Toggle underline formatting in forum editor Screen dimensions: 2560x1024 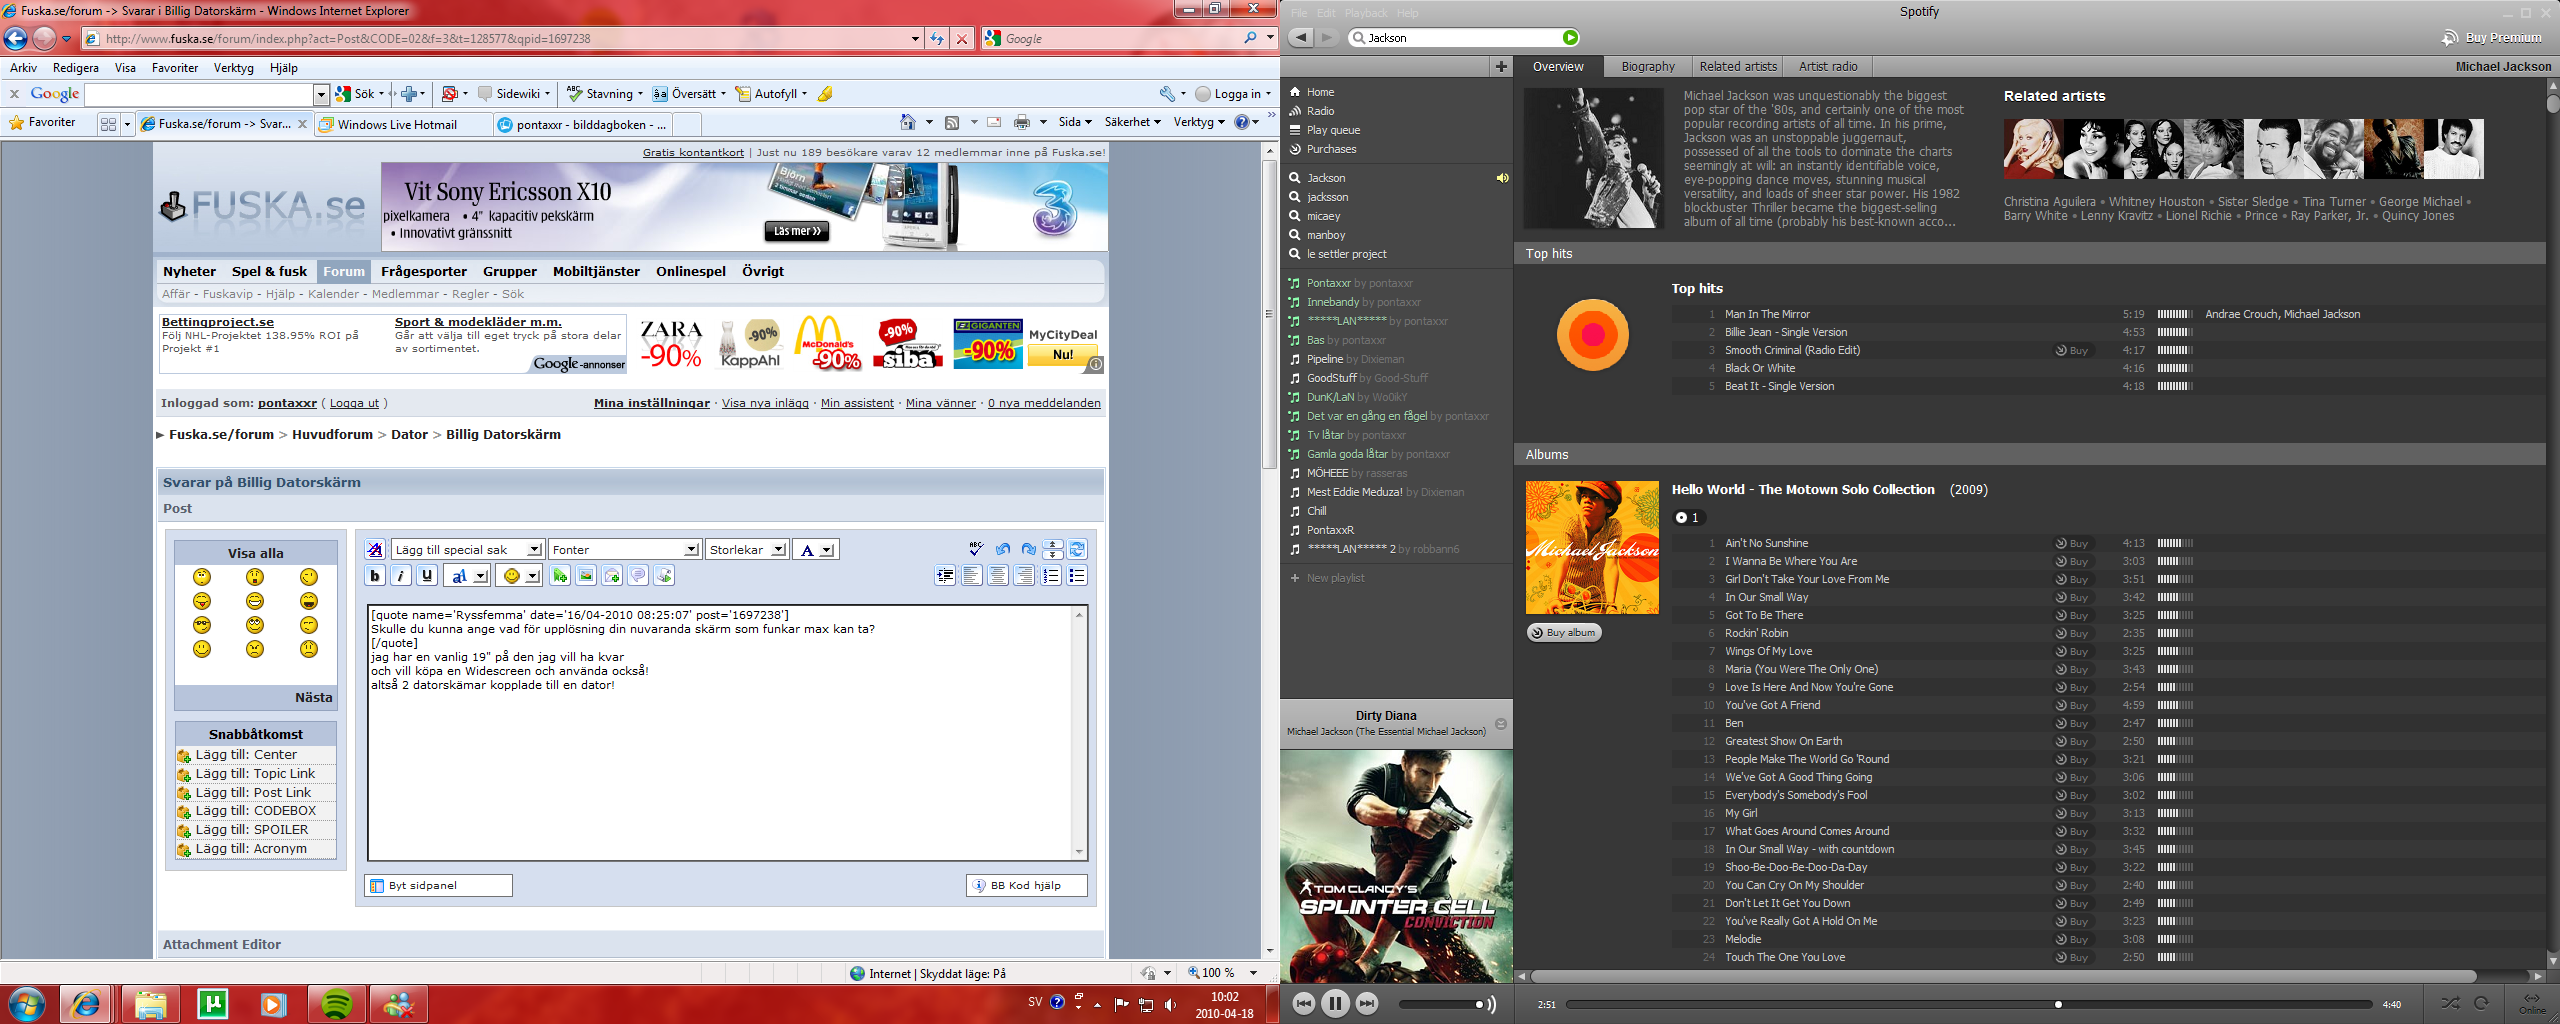click(427, 575)
